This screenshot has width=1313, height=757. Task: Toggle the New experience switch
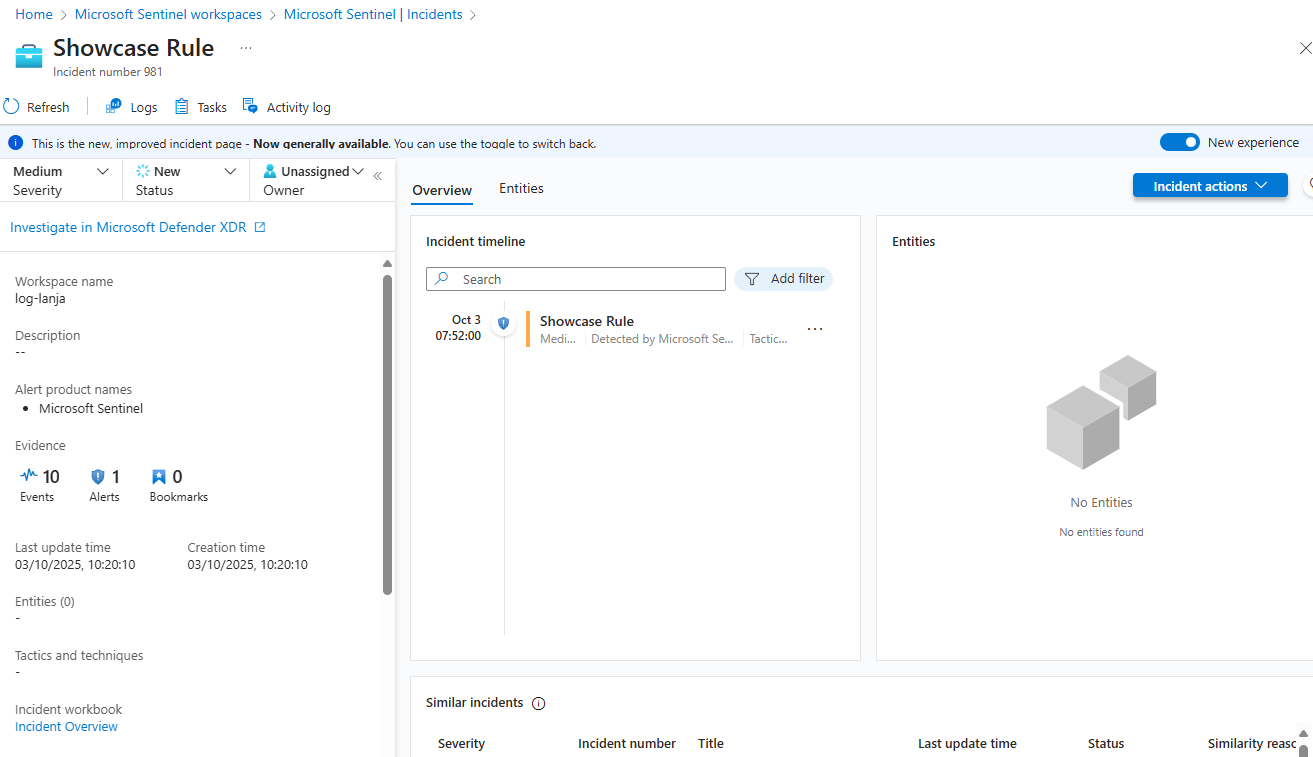coord(1179,142)
